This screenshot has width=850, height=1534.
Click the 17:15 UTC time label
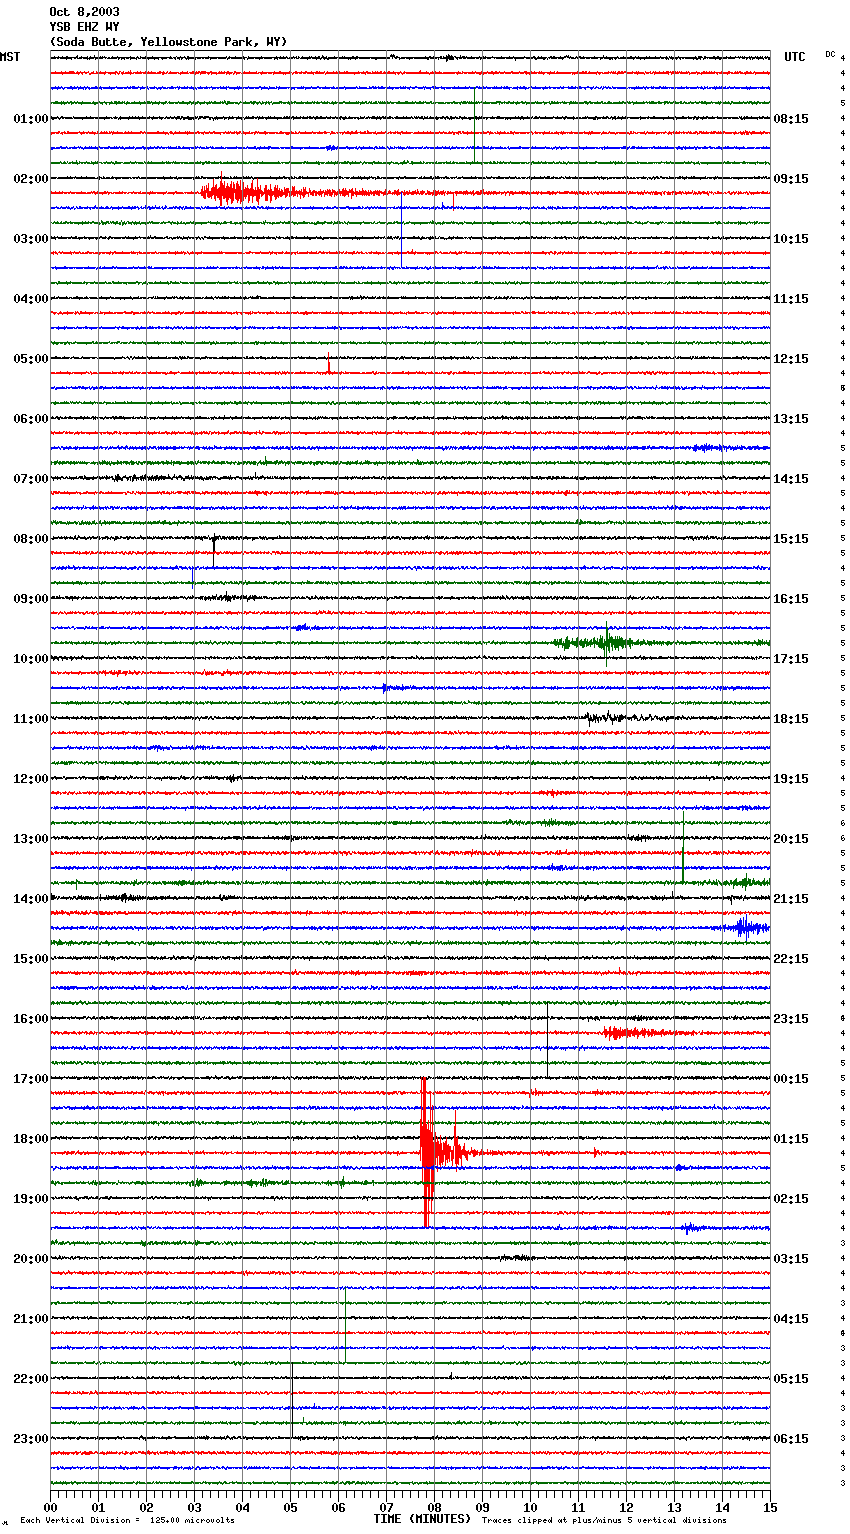(x=791, y=659)
